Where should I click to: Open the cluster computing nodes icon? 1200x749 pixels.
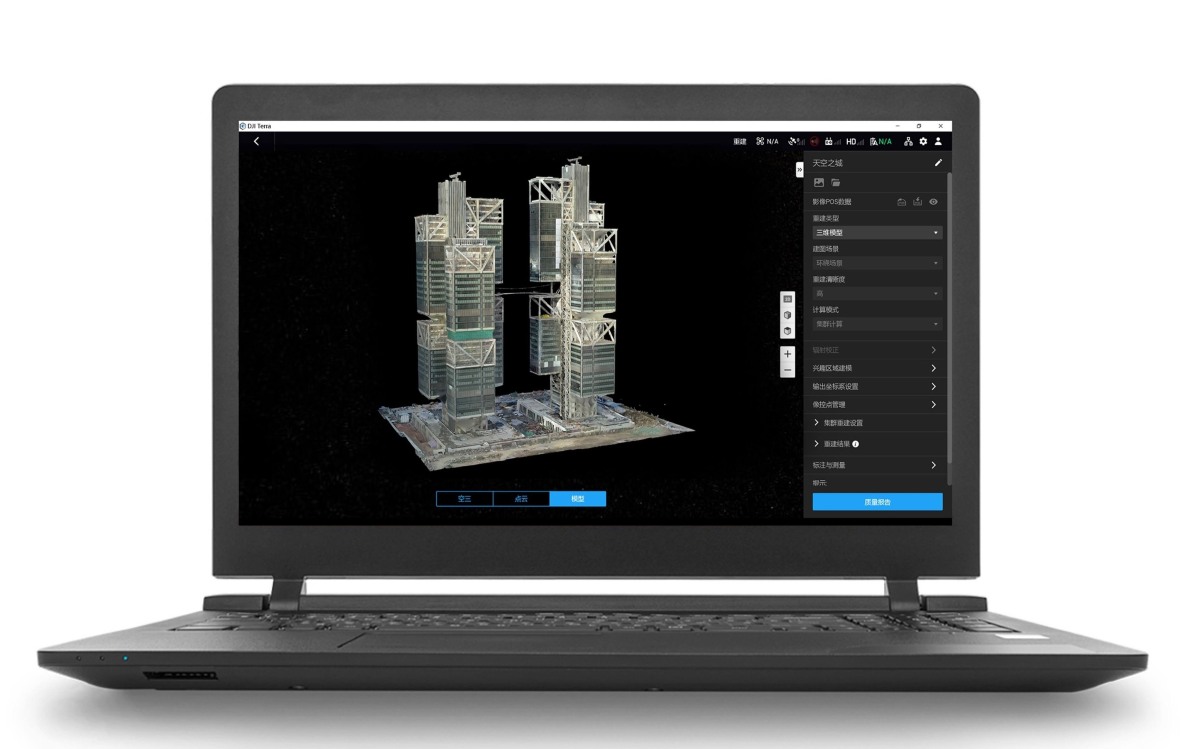point(908,141)
